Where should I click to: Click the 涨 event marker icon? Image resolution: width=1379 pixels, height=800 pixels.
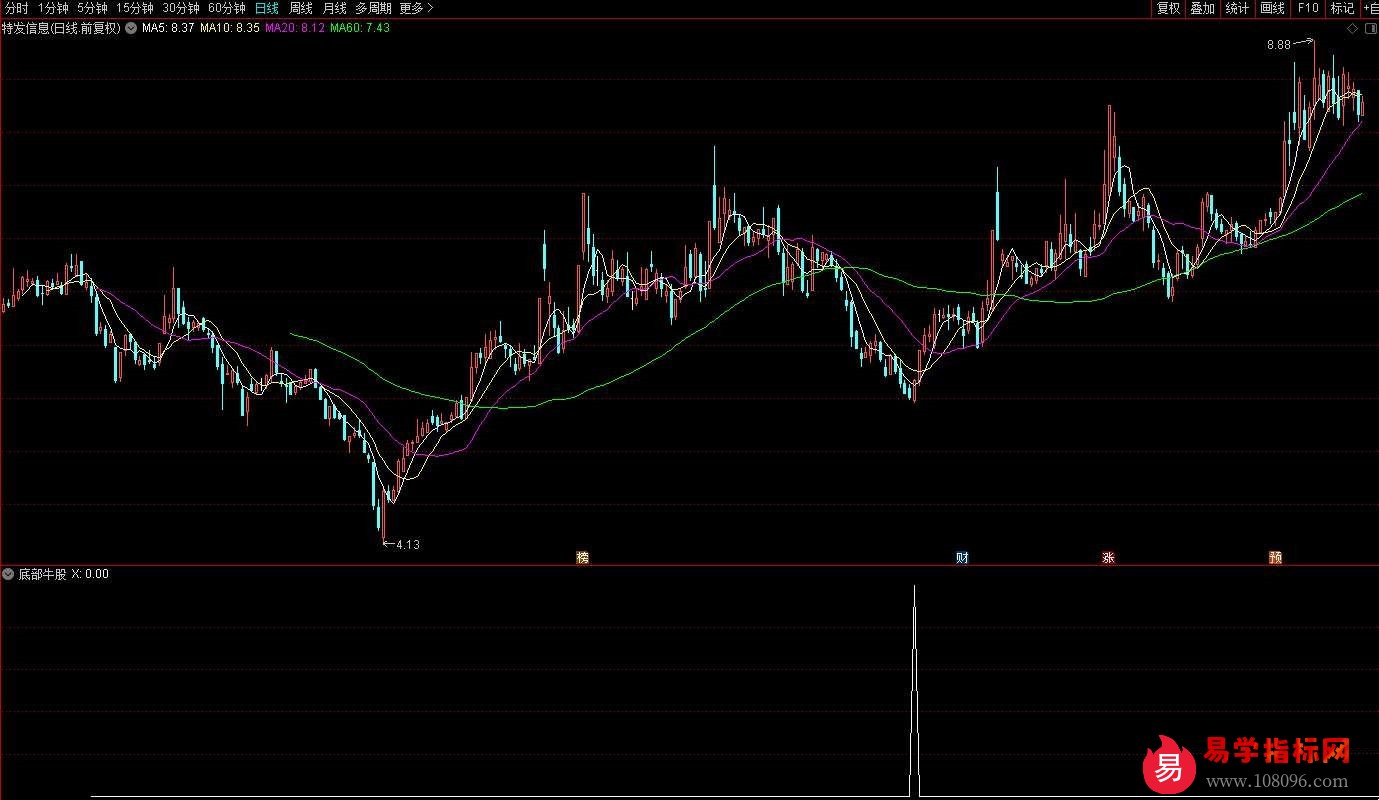1108,558
